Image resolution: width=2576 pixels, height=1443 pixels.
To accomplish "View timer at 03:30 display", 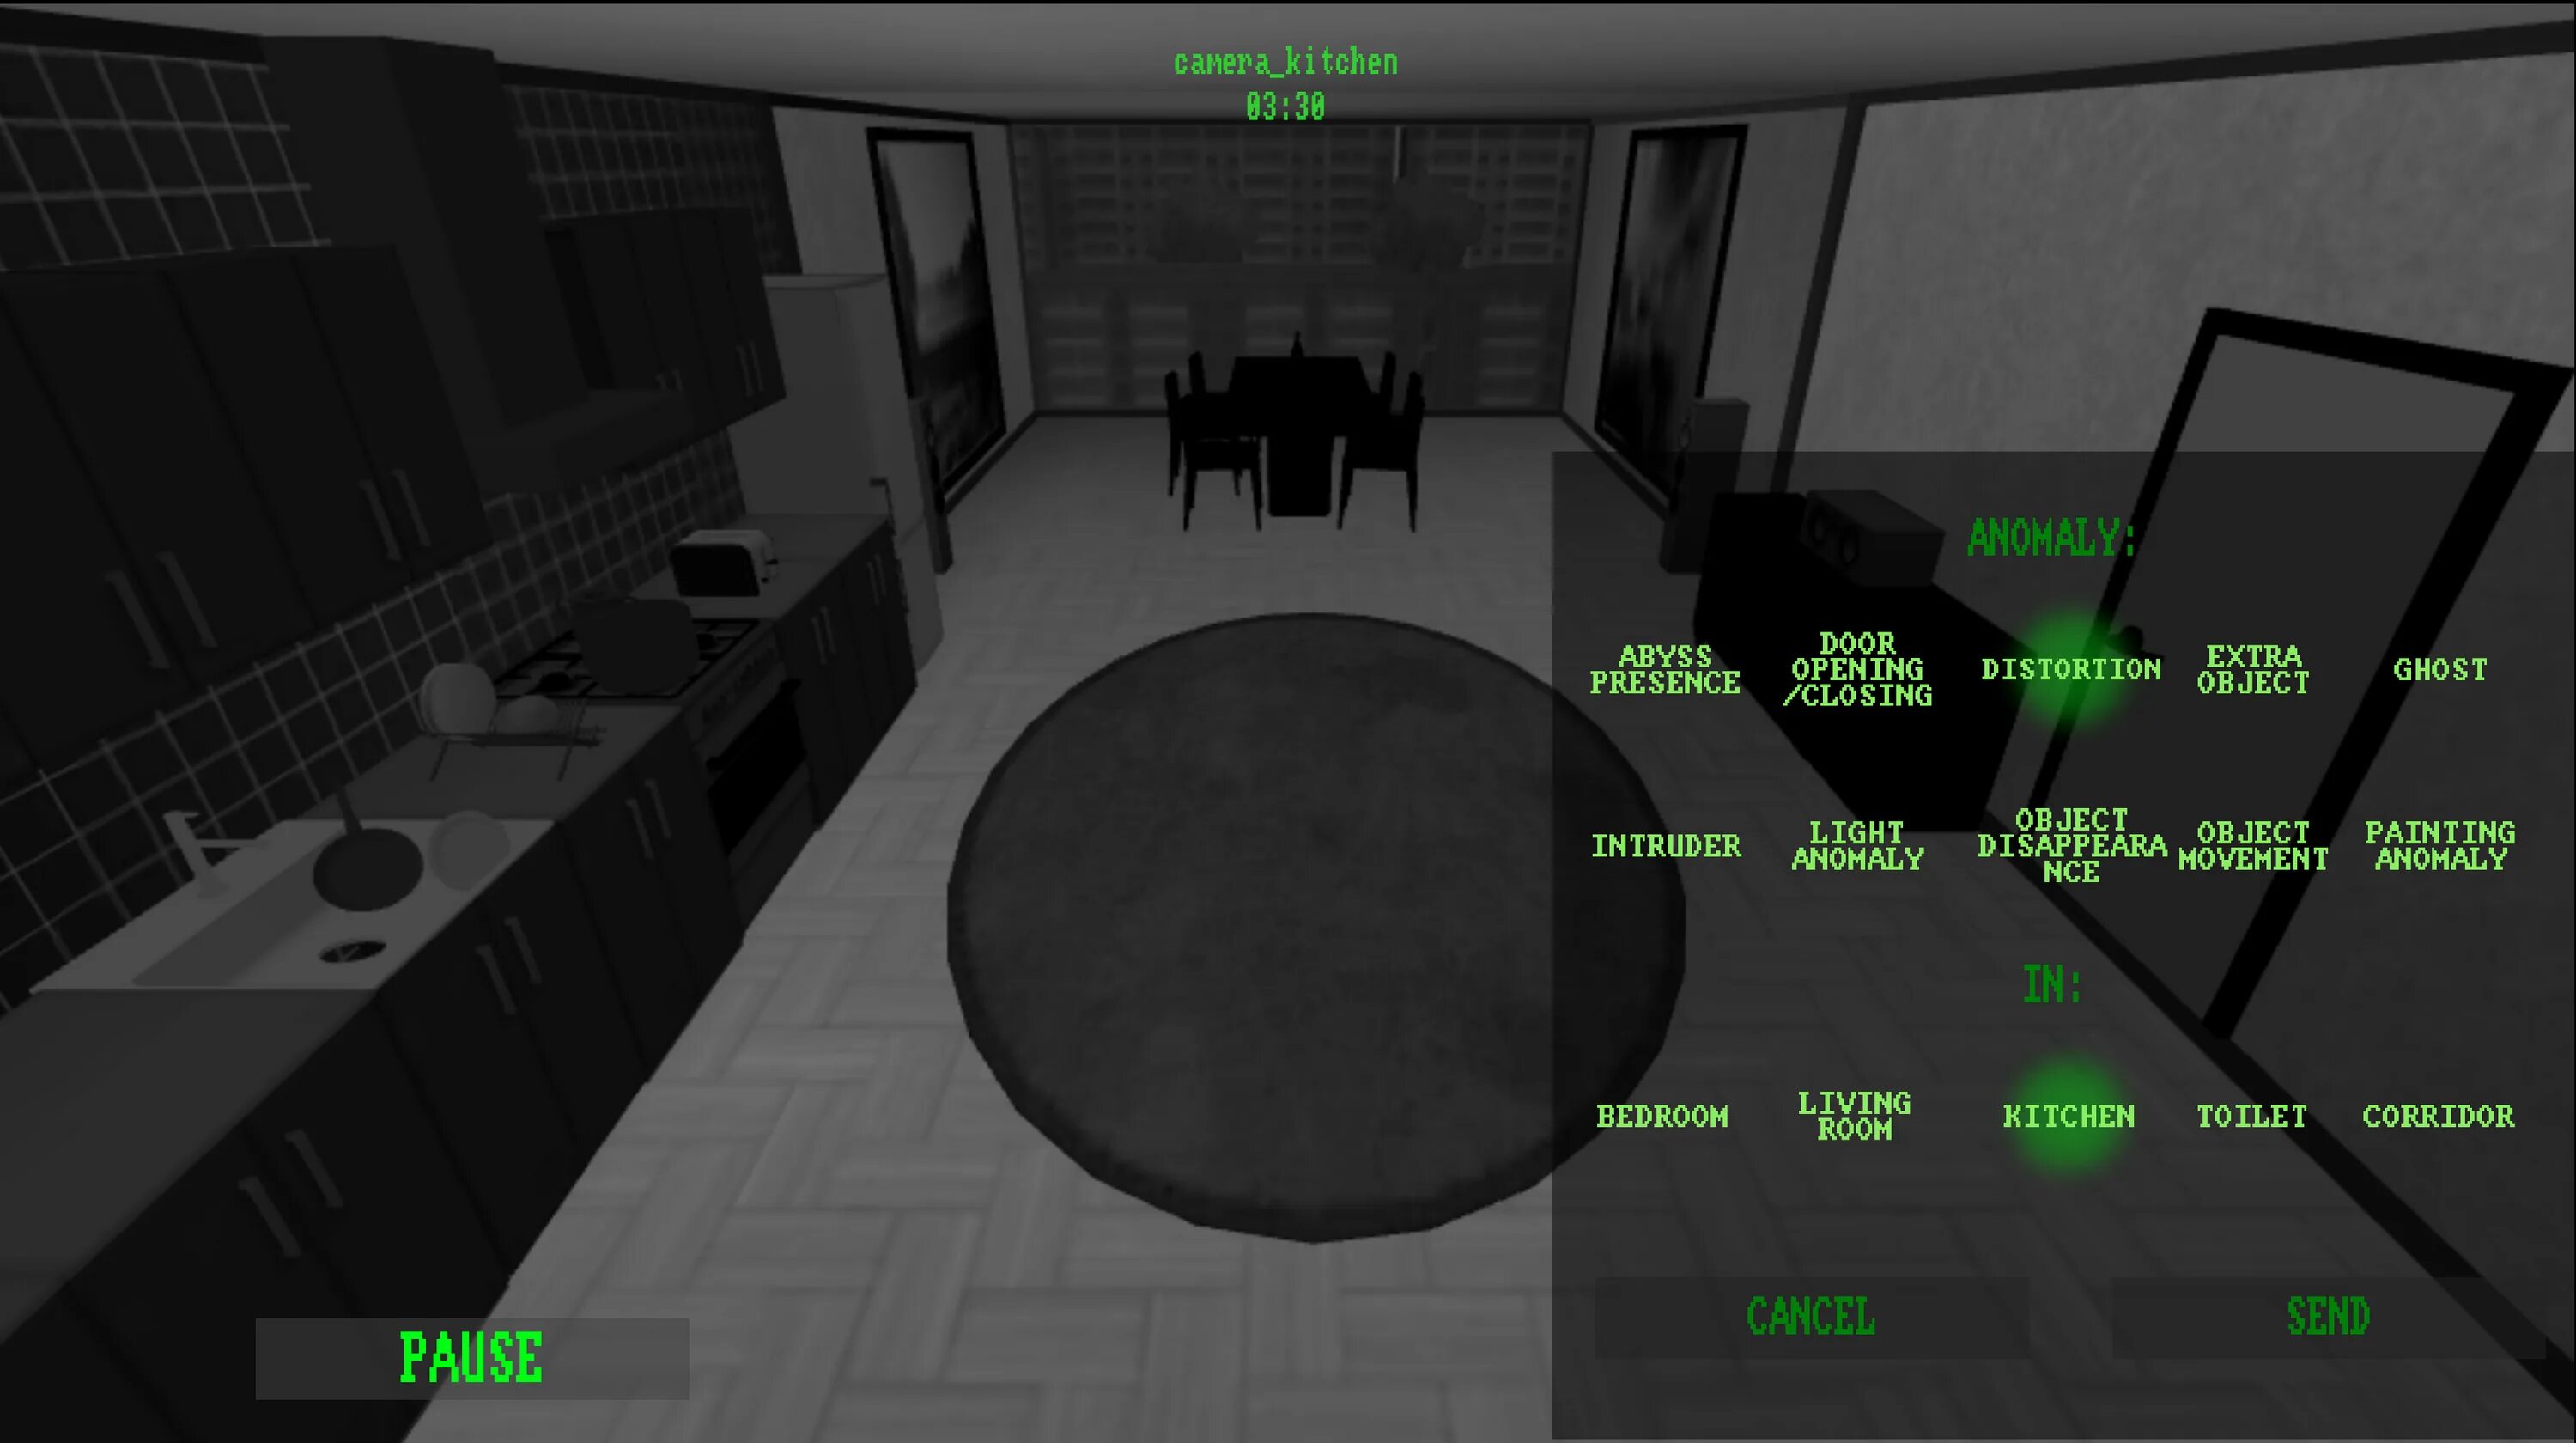I will pos(1286,108).
